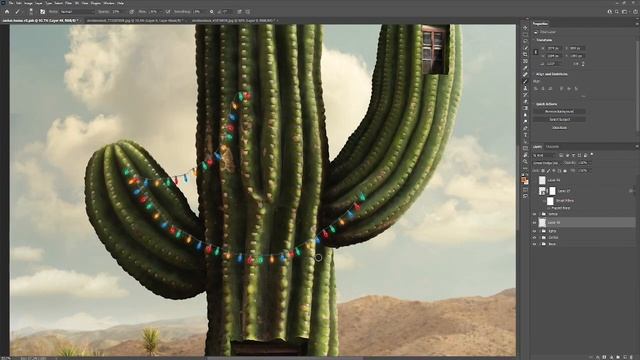Select the Clone Stamp tool
The image size is (640, 360).
click(525, 88)
